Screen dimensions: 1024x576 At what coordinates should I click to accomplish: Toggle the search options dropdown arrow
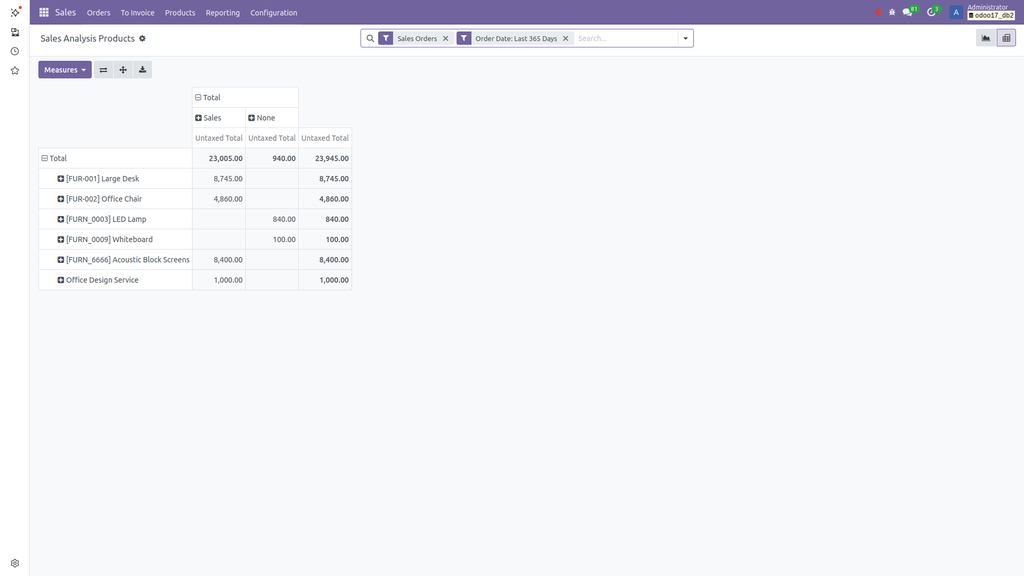point(685,38)
